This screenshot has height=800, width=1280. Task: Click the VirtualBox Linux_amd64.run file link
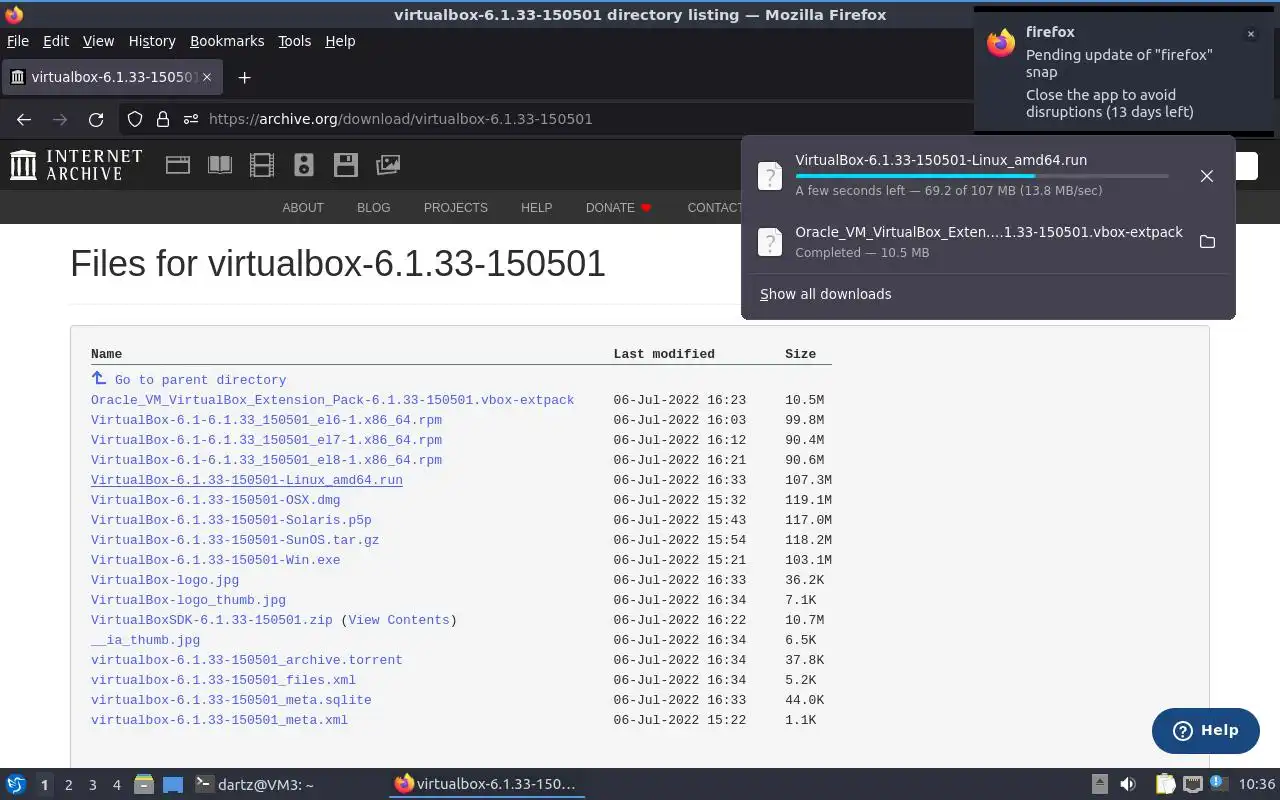pos(246,480)
